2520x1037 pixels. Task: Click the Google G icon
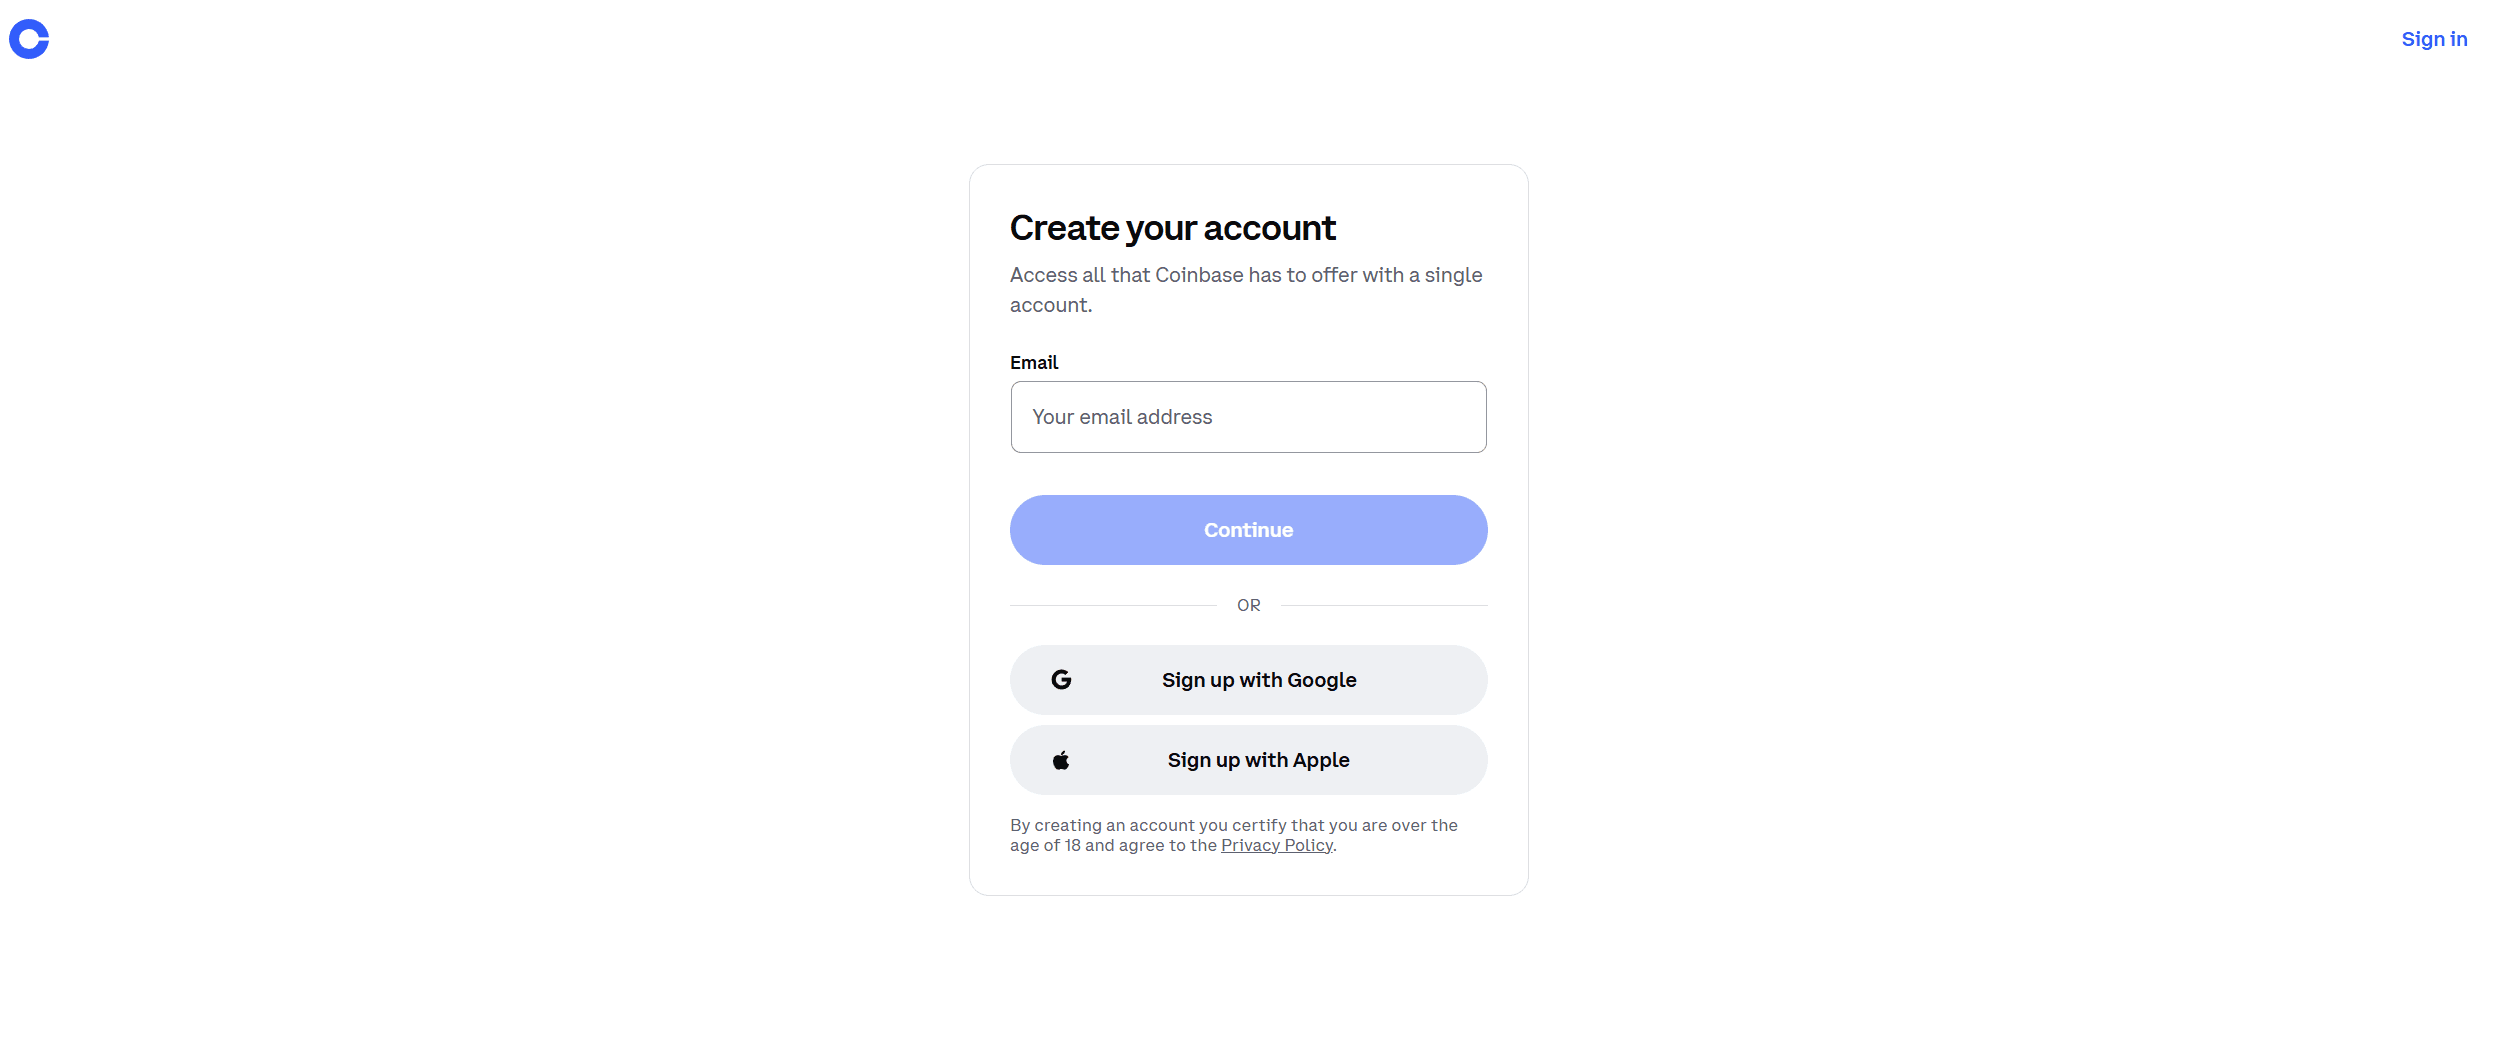[x=1061, y=680]
